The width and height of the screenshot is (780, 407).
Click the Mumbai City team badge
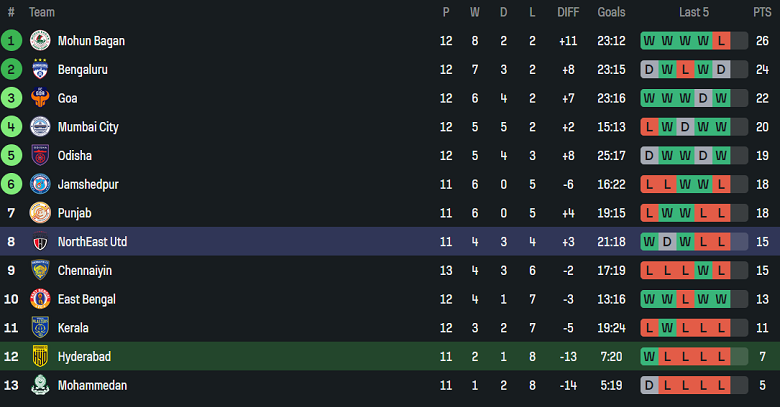(40, 127)
